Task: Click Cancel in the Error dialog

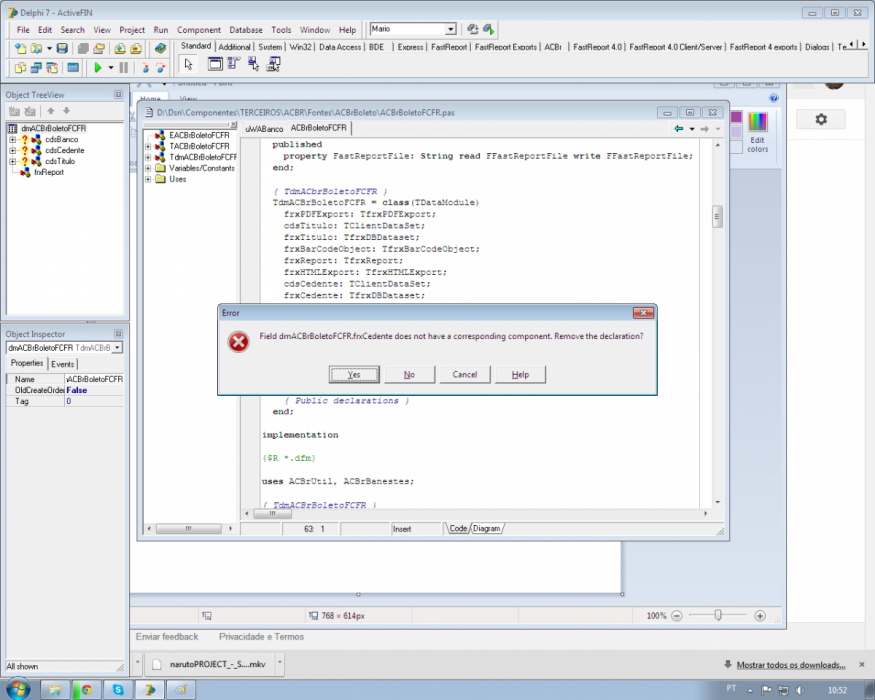Action: tap(464, 375)
